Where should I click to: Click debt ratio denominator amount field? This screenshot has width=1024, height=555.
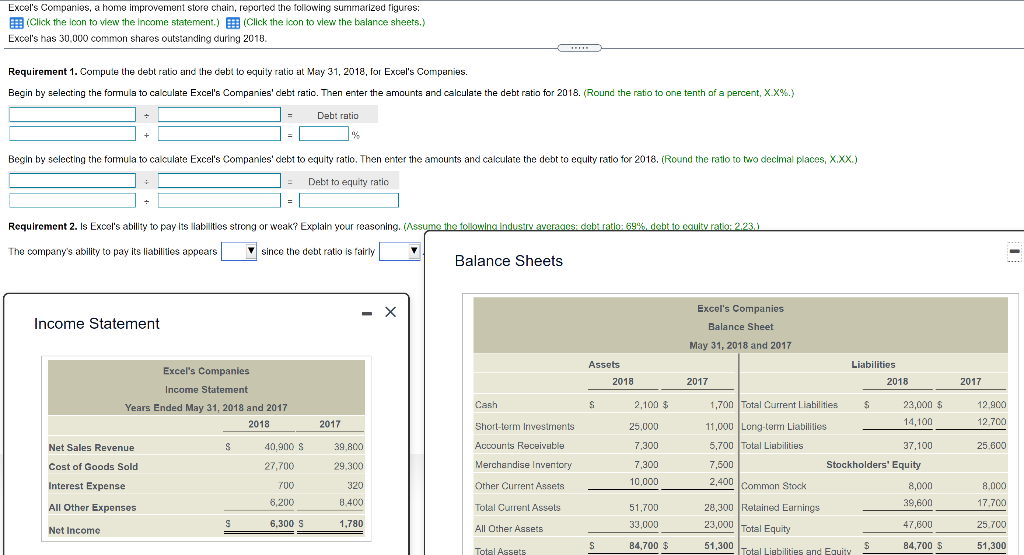pyautogui.click(x=219, y=134)
